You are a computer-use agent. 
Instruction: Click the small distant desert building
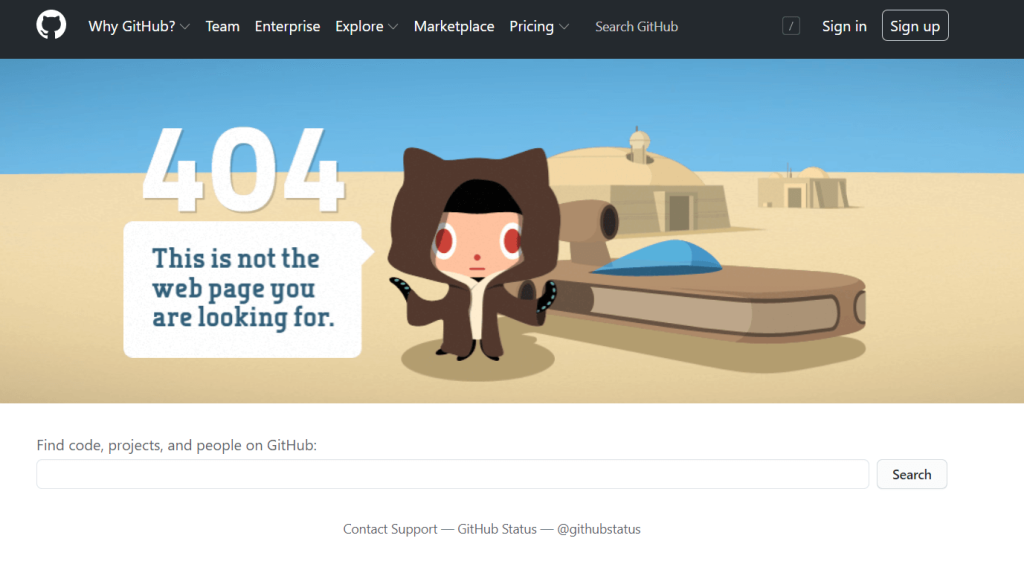point(801,188)
